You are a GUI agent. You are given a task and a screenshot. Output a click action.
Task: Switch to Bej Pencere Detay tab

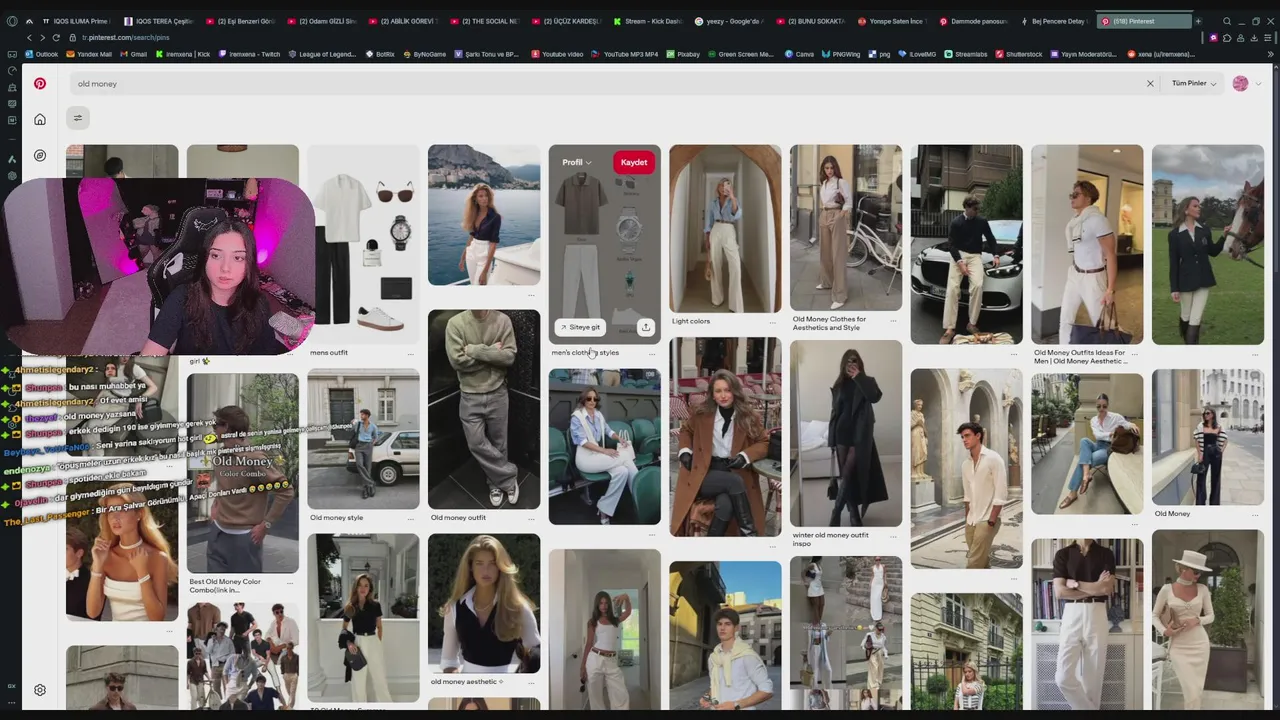1056,21
